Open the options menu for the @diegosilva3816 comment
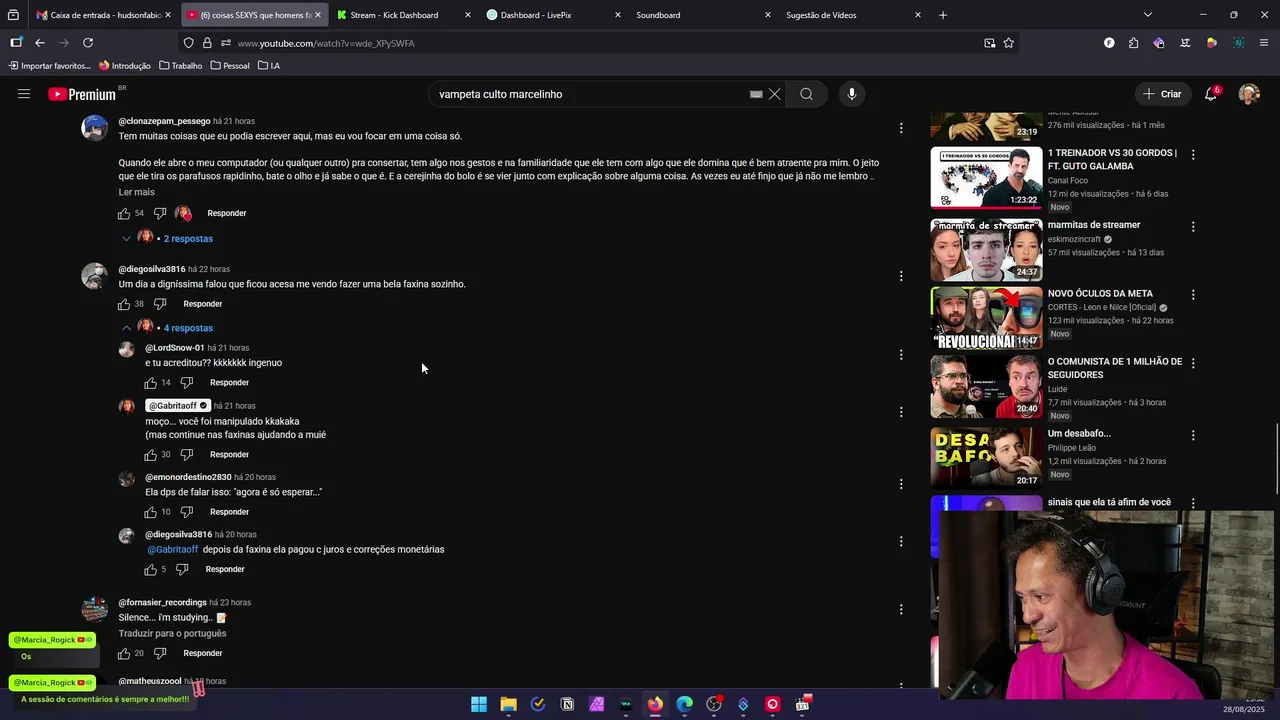The image size is (1280, 720). click(901, 276)
